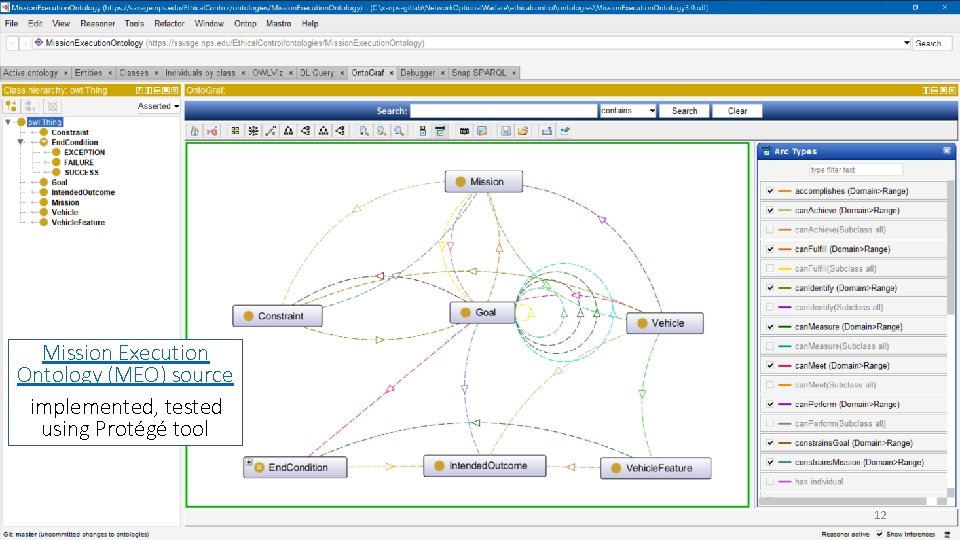
Task: Toggle the Show Inferences checkbox
Action: [879, 534]
